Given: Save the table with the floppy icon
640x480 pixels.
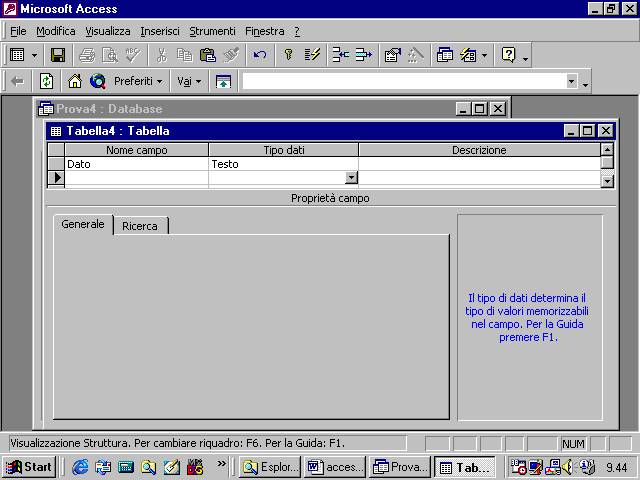Looking at the screenshot, I should pos(58,55).
